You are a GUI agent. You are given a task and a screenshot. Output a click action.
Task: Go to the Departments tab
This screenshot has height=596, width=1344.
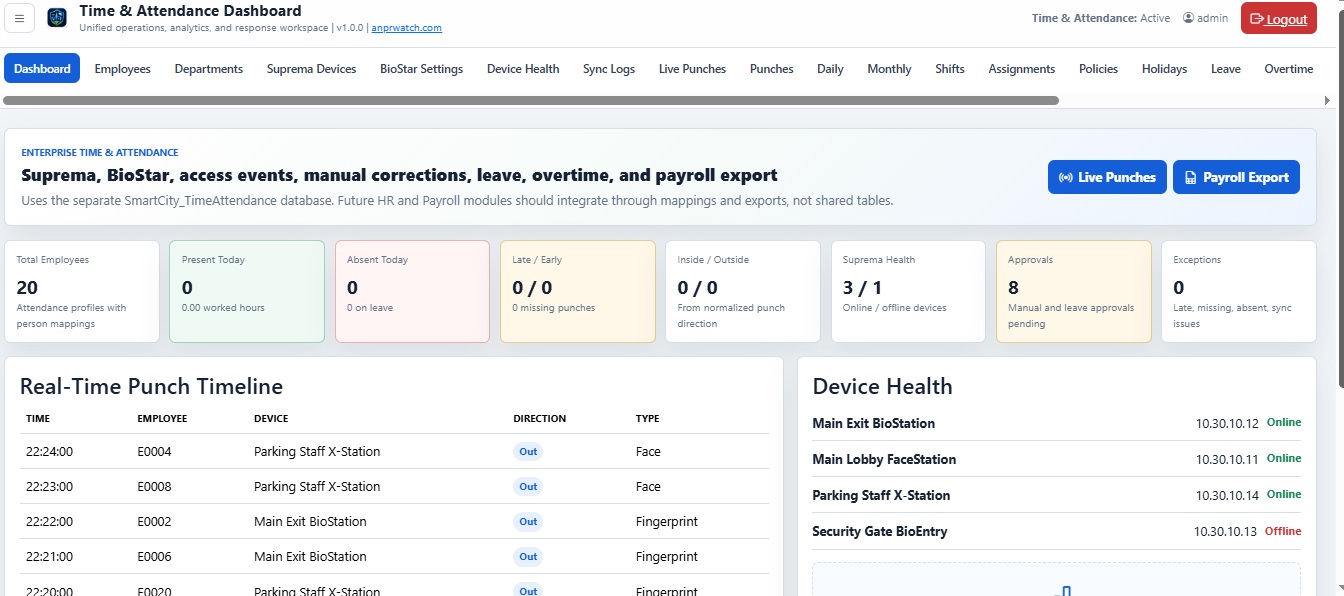[209, 69]
